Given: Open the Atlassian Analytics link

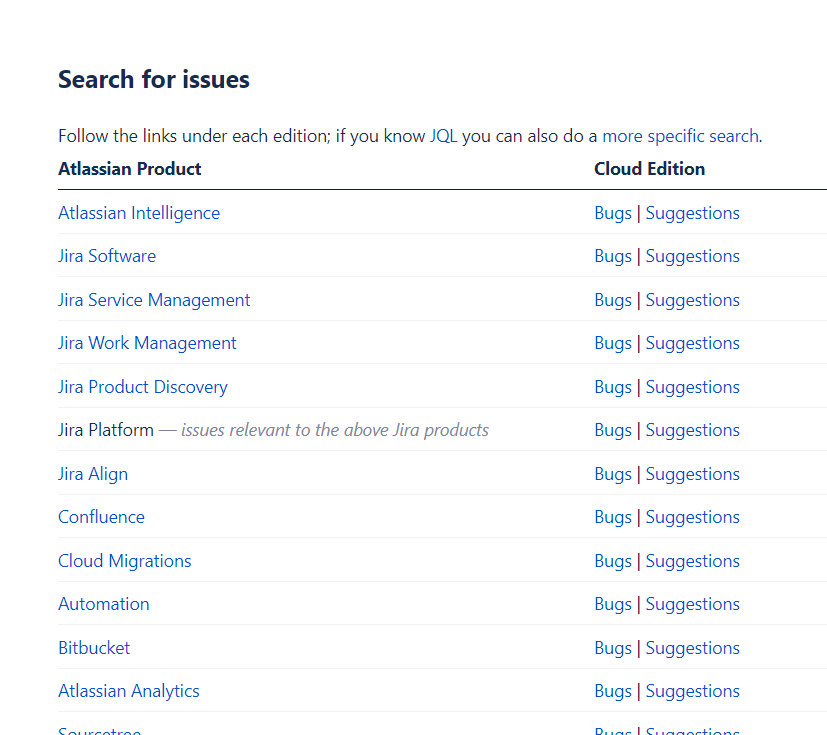Looking at the screenshot, I should 129,691.
